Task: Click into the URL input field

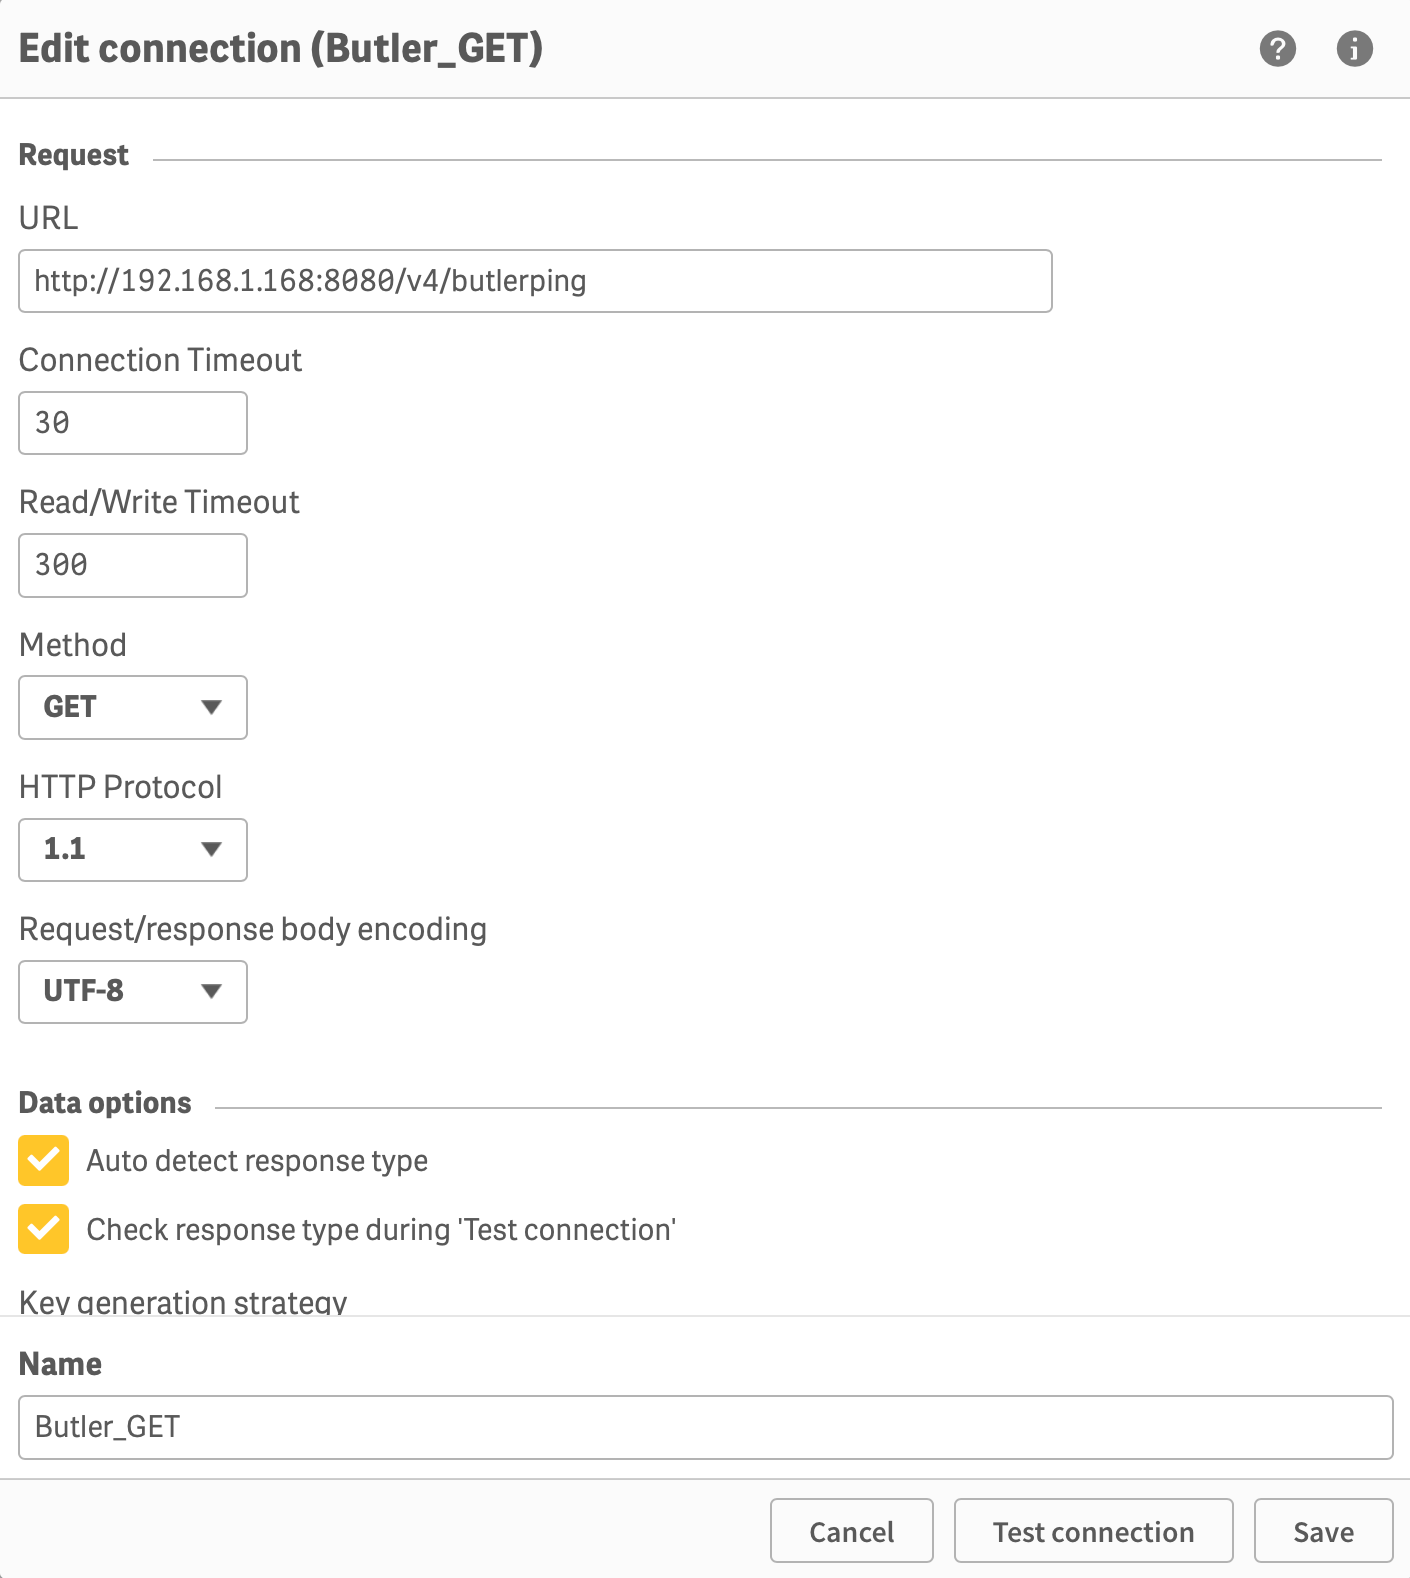Action: (x=535, y=281)
